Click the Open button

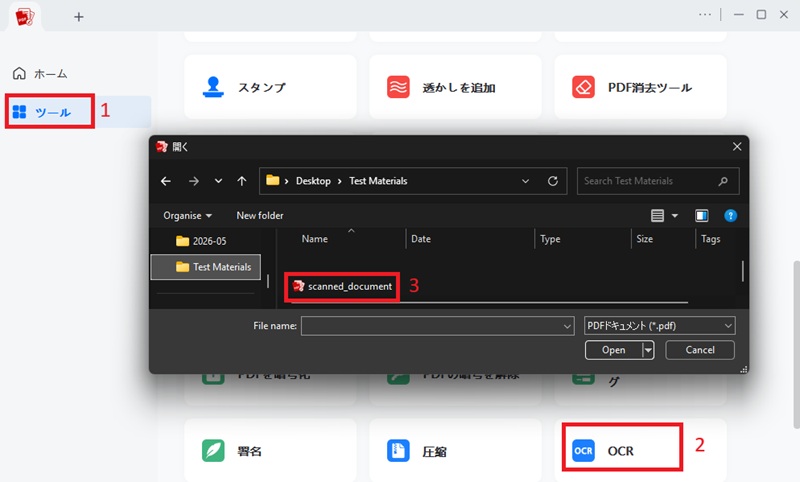point(613,350)
